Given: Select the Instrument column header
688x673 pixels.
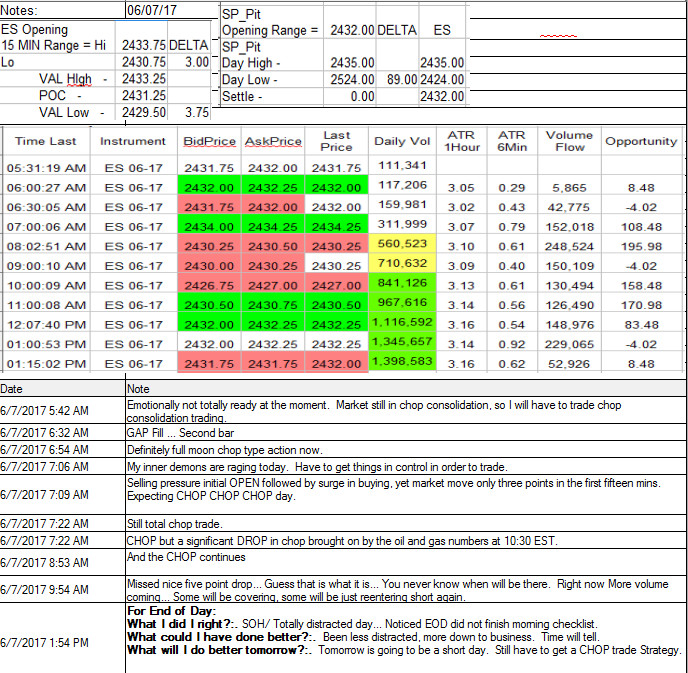Looking at the screenshot, I should [133, 141].
